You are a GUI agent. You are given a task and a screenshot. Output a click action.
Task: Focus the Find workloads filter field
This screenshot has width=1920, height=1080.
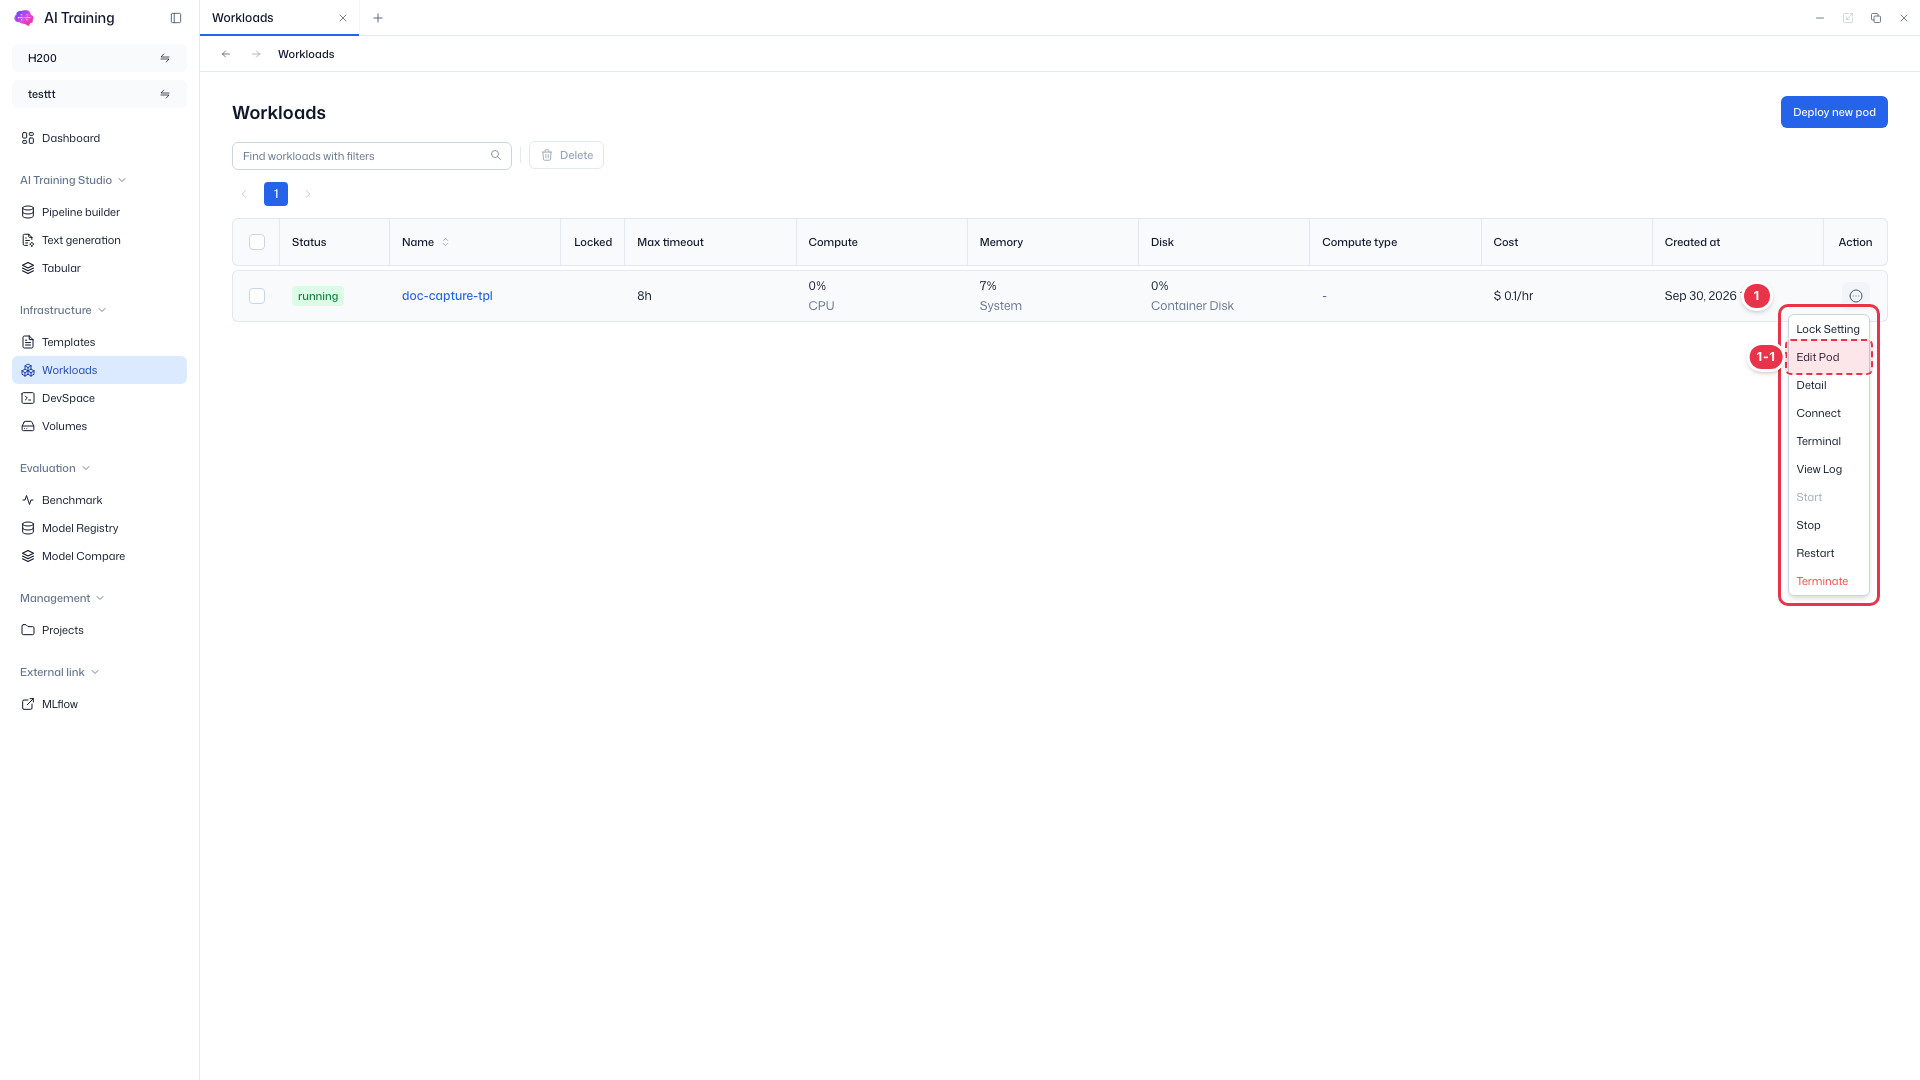372,156
